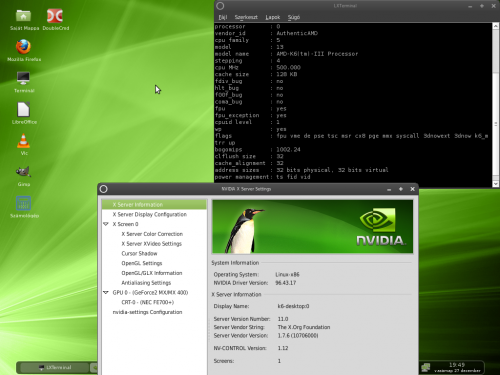This screenshot has height=375, width=500.
Task: Click the cpu MHz value '500.000'
Action: click(x=288, y=67)
